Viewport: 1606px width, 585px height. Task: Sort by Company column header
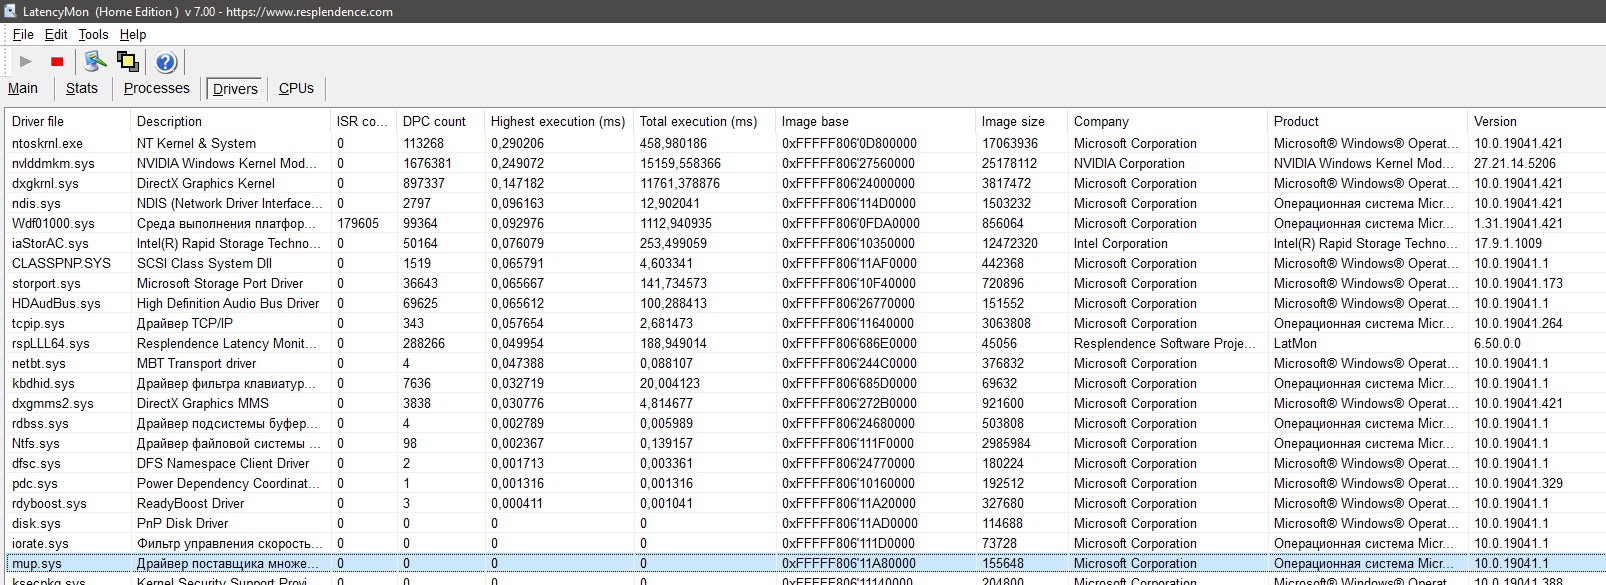coord(1167,121)
